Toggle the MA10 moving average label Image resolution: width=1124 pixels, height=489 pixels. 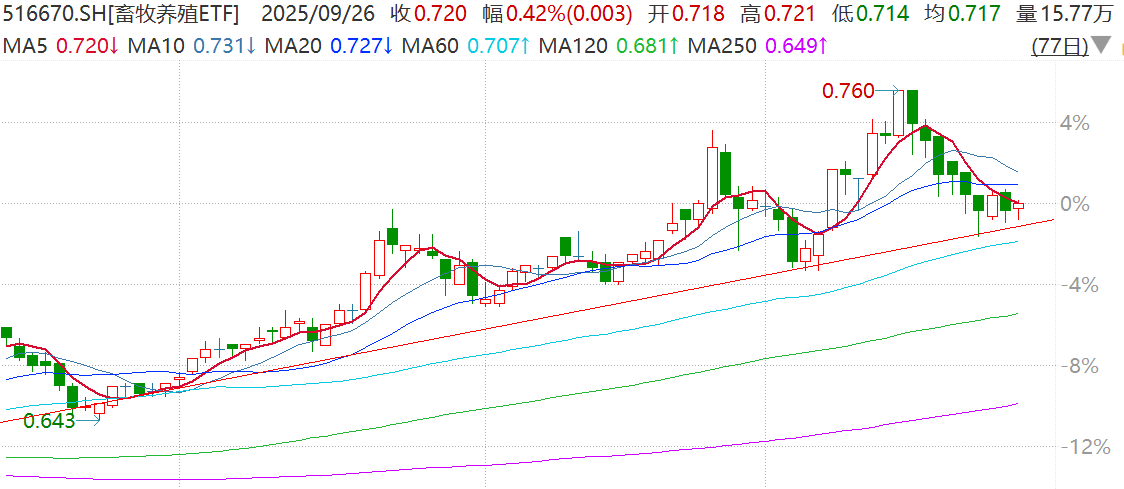tap(160, 46)
